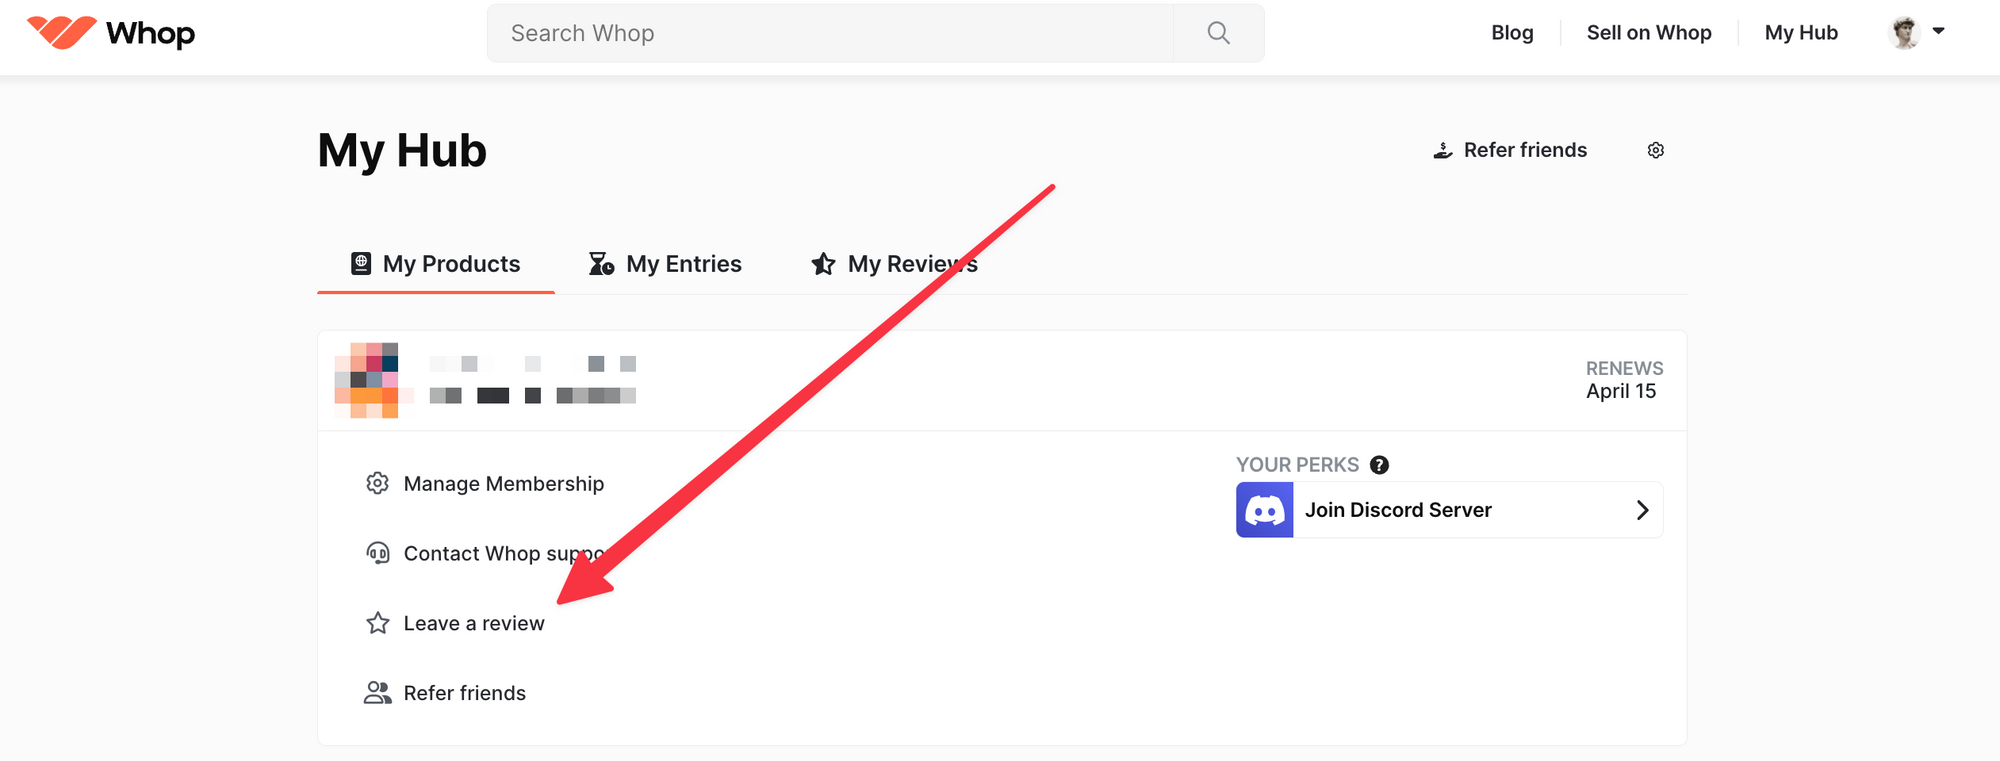Click the support headset icon

coord(377,553)
